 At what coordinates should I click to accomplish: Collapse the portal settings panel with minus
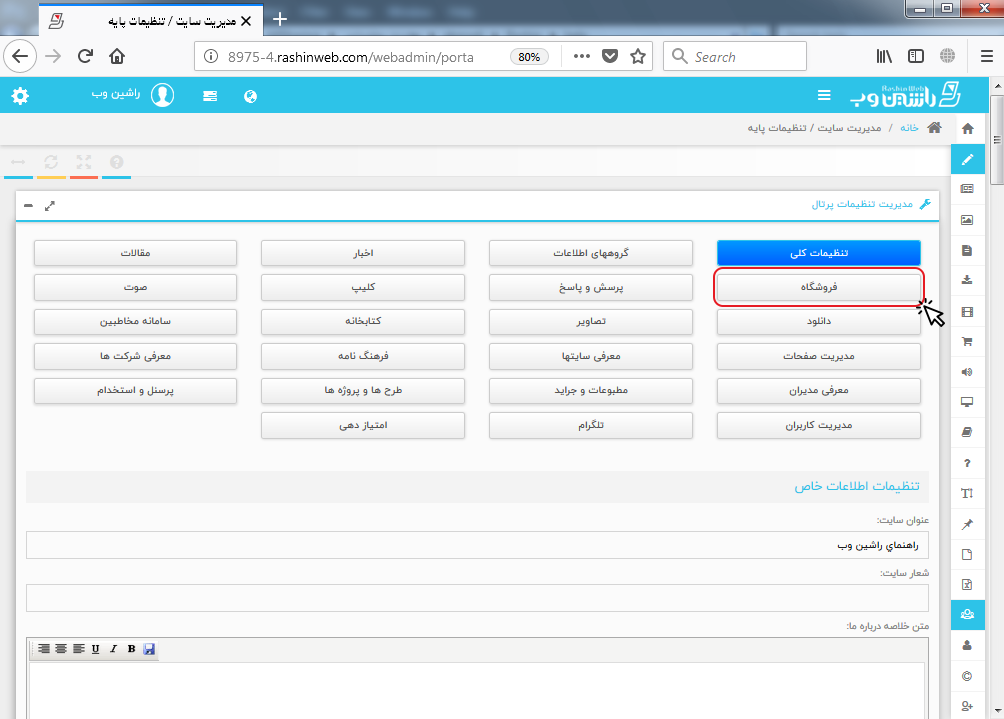28,205
